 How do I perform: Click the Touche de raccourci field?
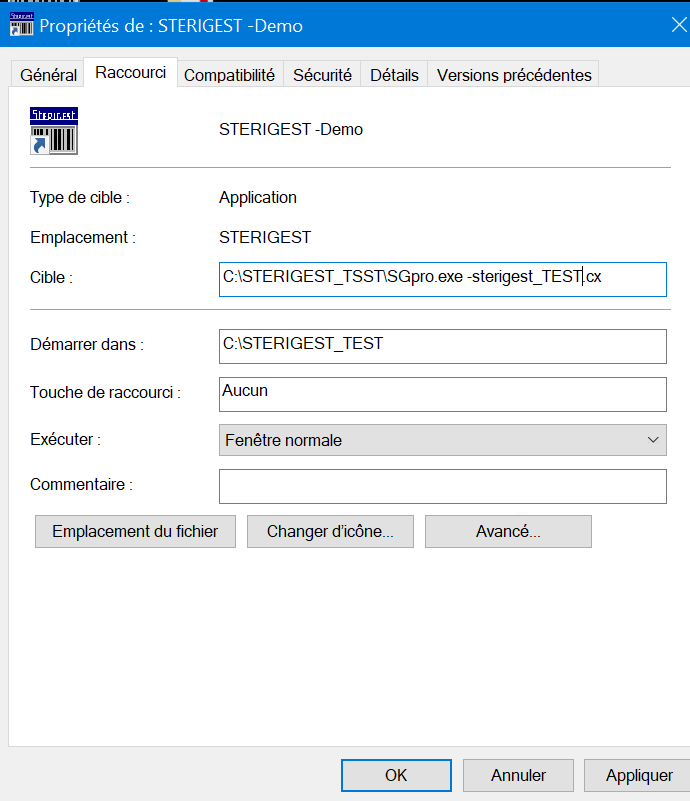tap(443, 394)
